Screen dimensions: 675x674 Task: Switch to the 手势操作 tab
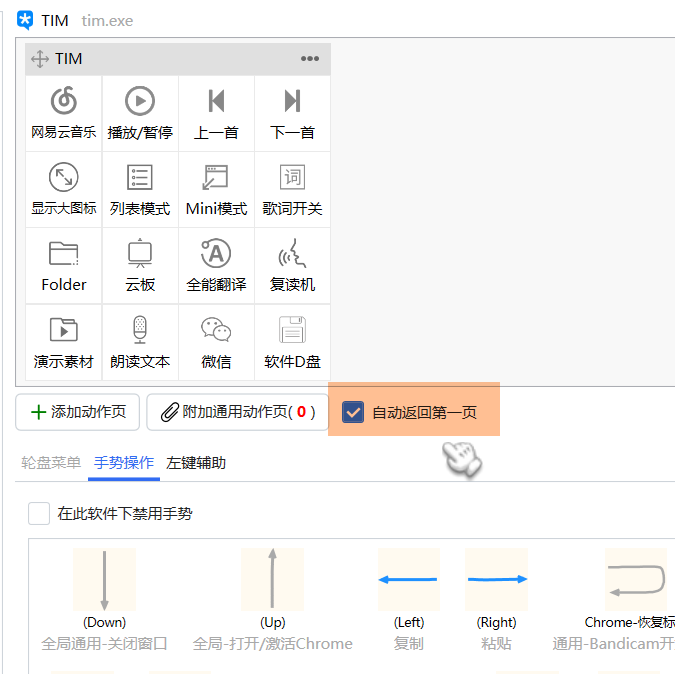[124, 463]
